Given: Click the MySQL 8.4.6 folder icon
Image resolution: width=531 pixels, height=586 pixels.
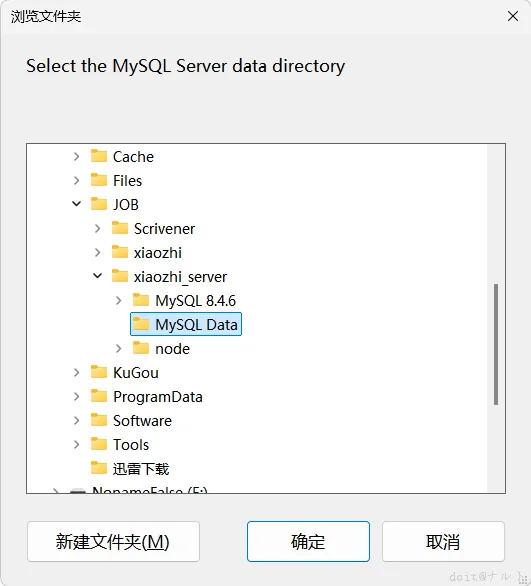Looking at the screenshot, I should (141, 300).
